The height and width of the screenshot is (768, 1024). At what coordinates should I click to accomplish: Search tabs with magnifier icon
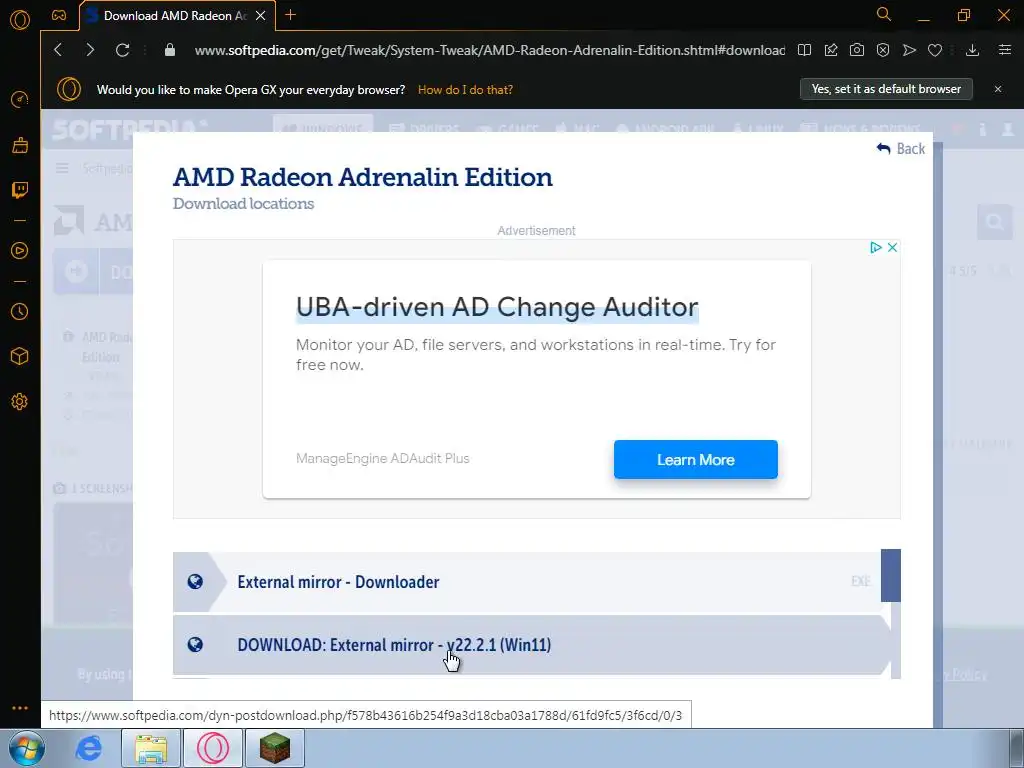tap(884, 14)
